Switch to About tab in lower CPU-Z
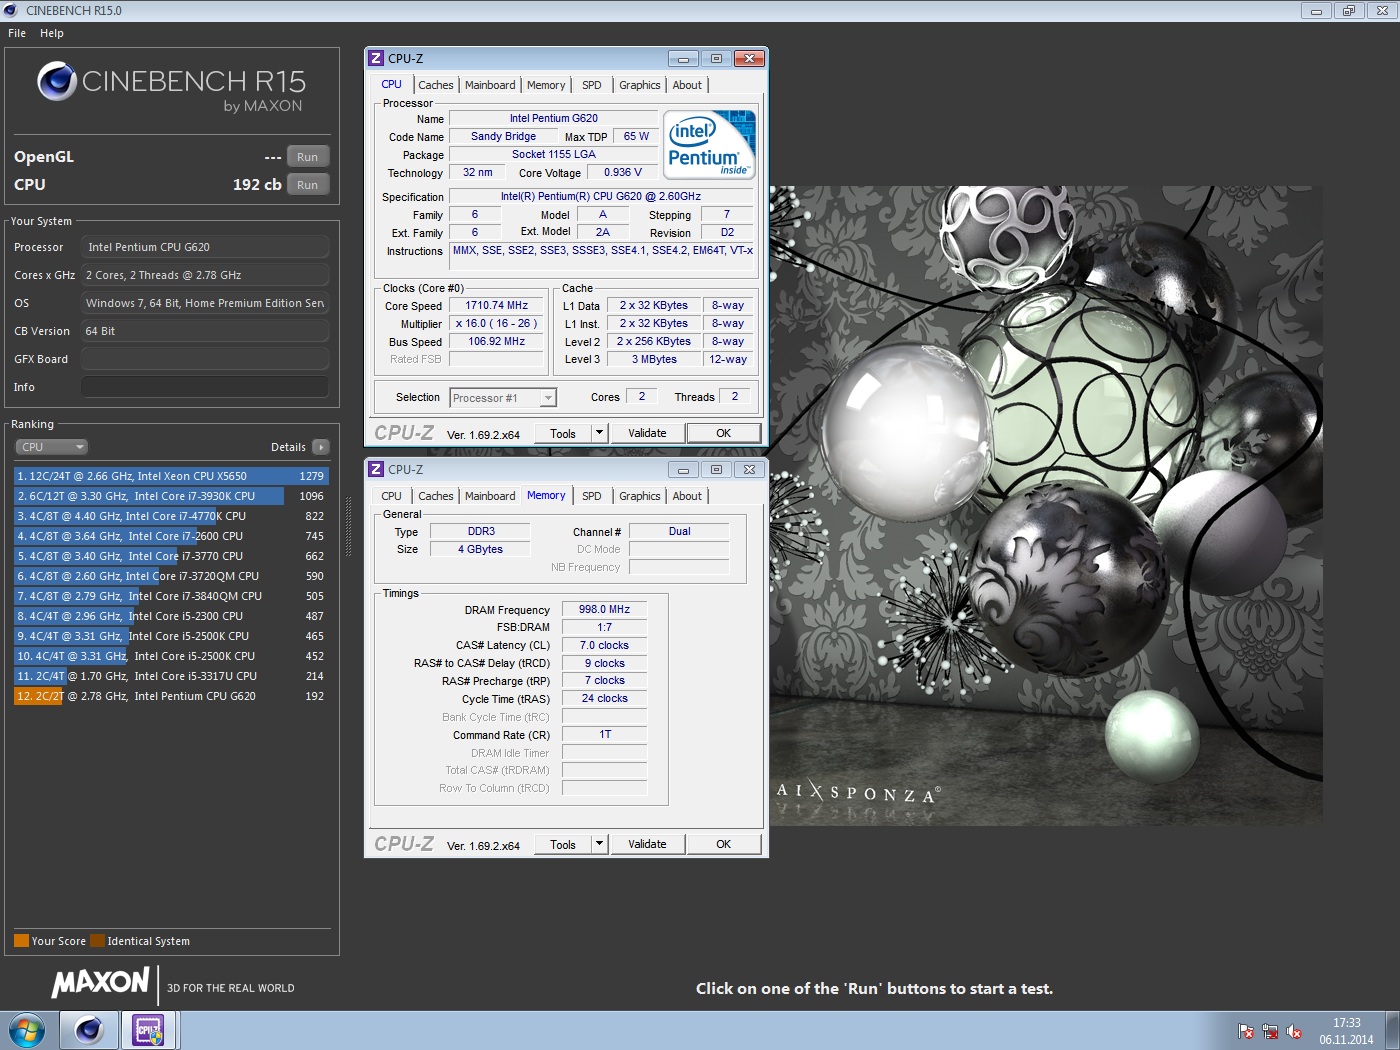Viewport: 1400px width, 1050px height. [687, 496]
